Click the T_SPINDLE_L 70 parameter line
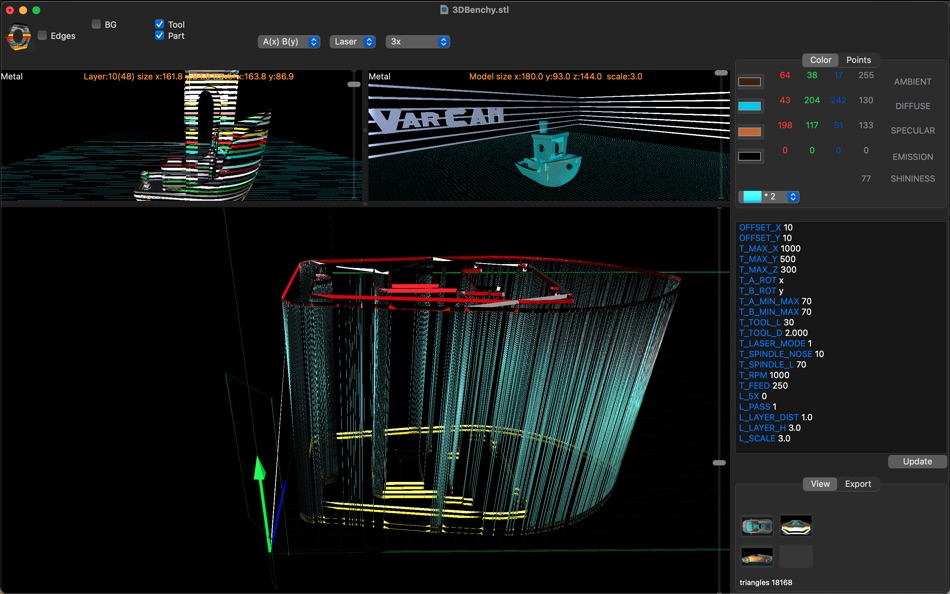Screen dimensions: 950x594 (772, 364)
